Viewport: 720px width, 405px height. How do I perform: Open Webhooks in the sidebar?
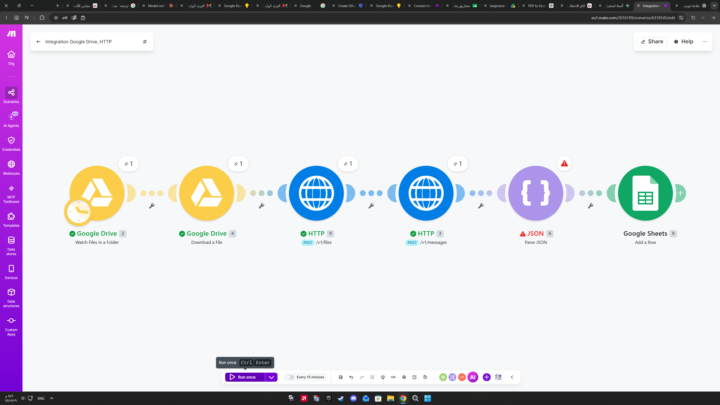pos(11,167)
